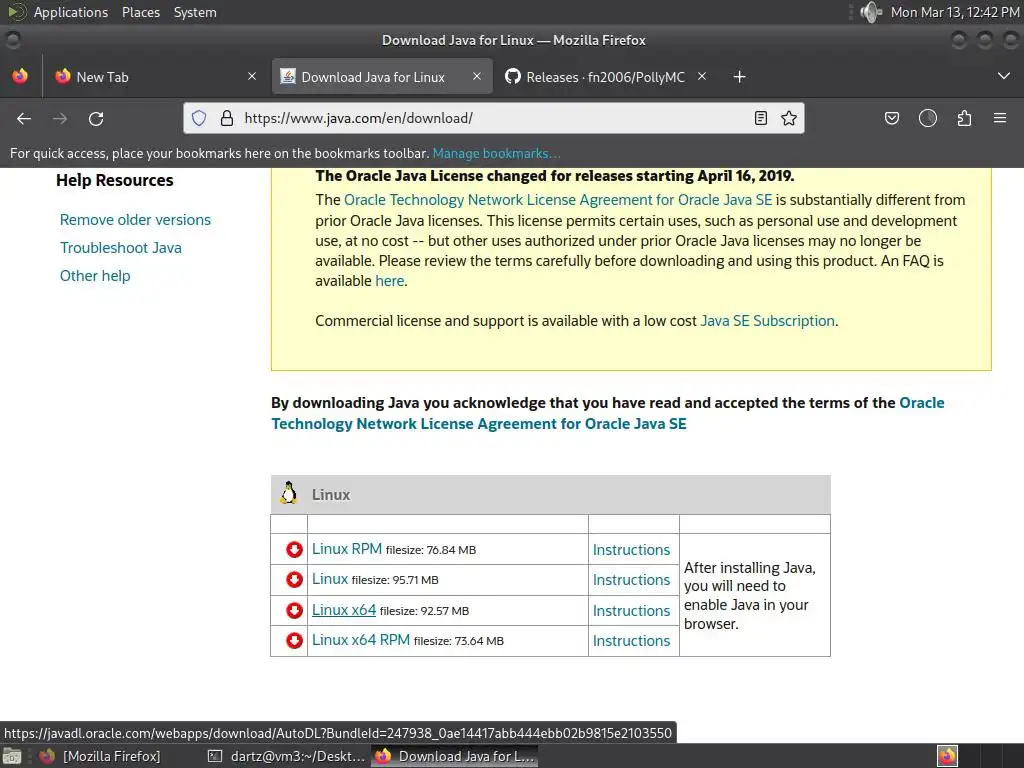The height and width of the screenshot is (768, 1024).
Task: Switch to dartz@vm3 terminal taskbar window
Action: pos(286,756)
